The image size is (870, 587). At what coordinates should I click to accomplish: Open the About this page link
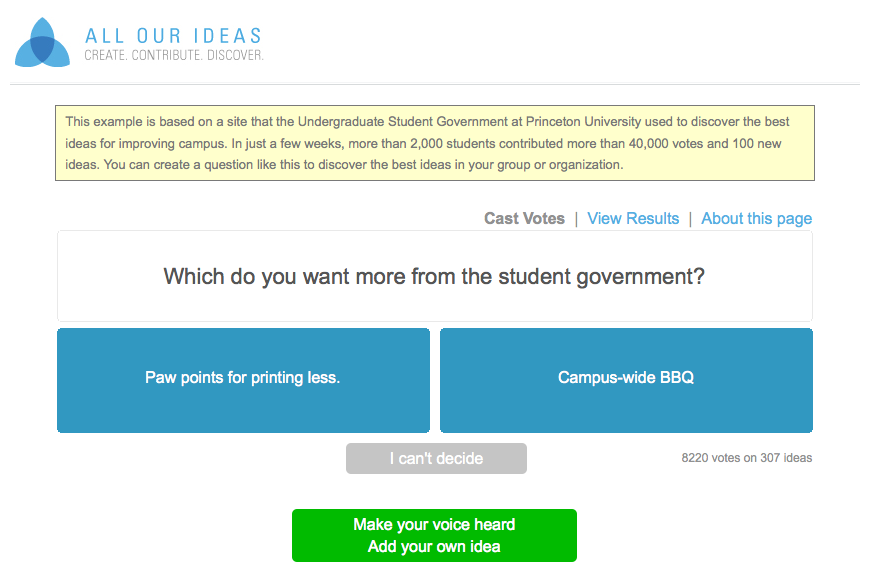point(757,219)
